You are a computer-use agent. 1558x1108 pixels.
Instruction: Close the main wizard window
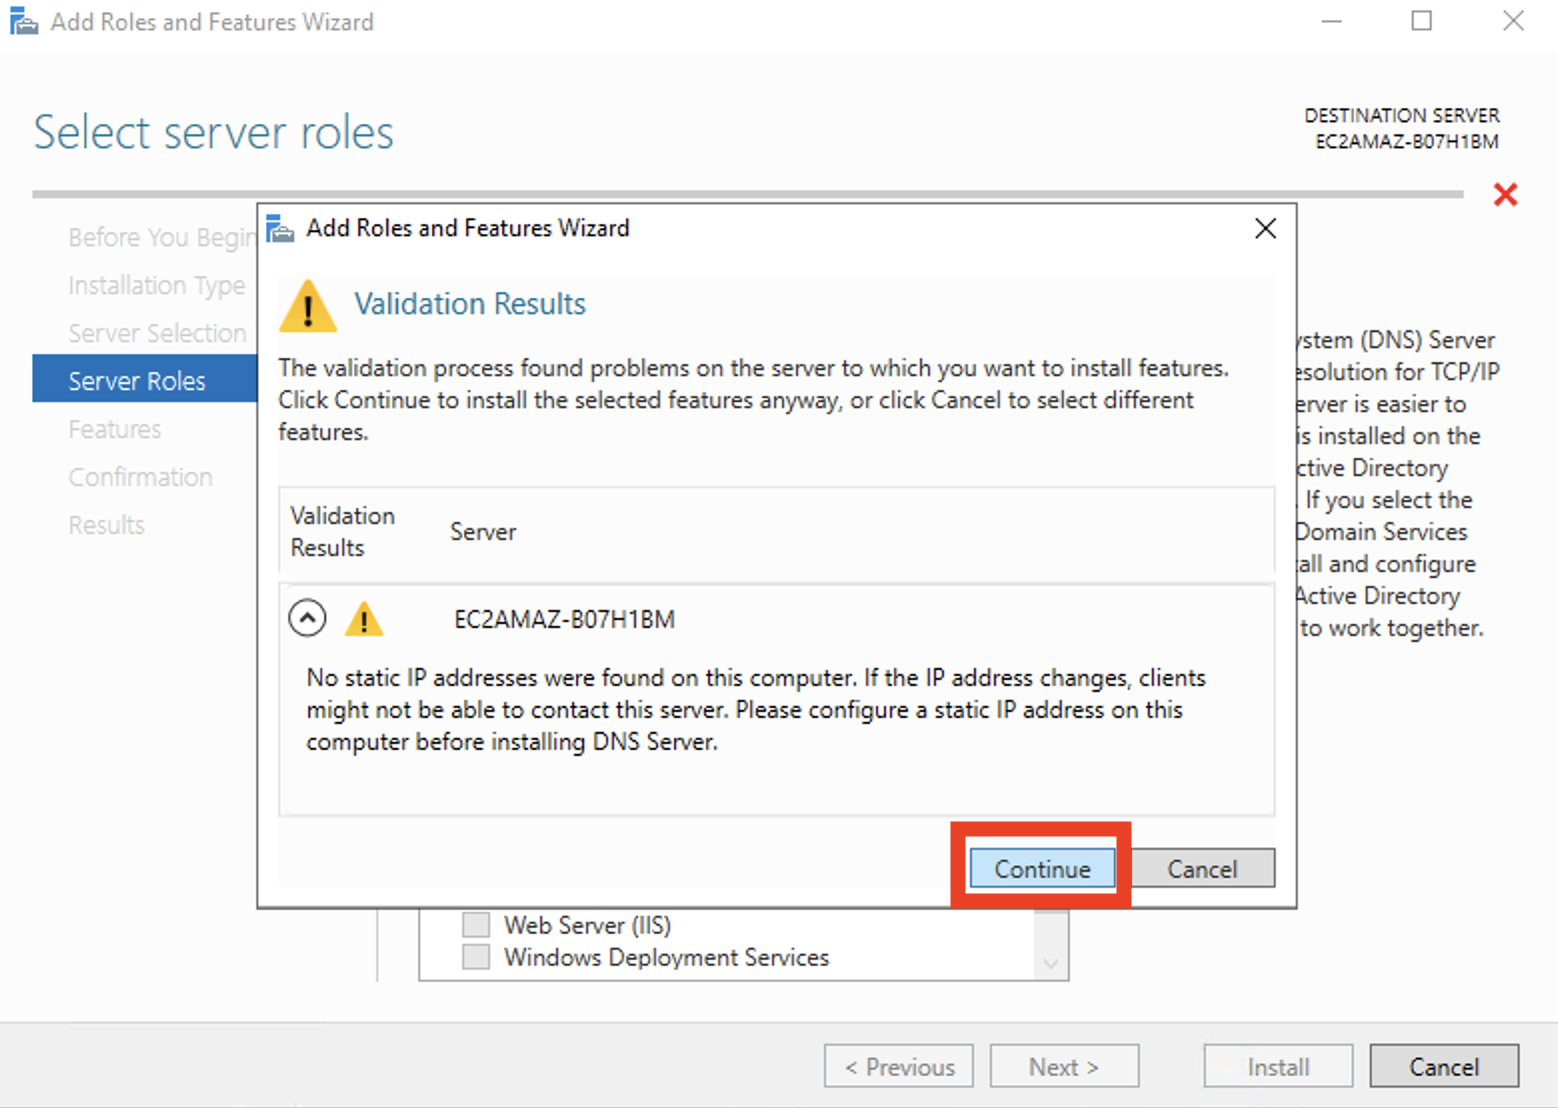pyautogui.click(x=1513, y=21)
